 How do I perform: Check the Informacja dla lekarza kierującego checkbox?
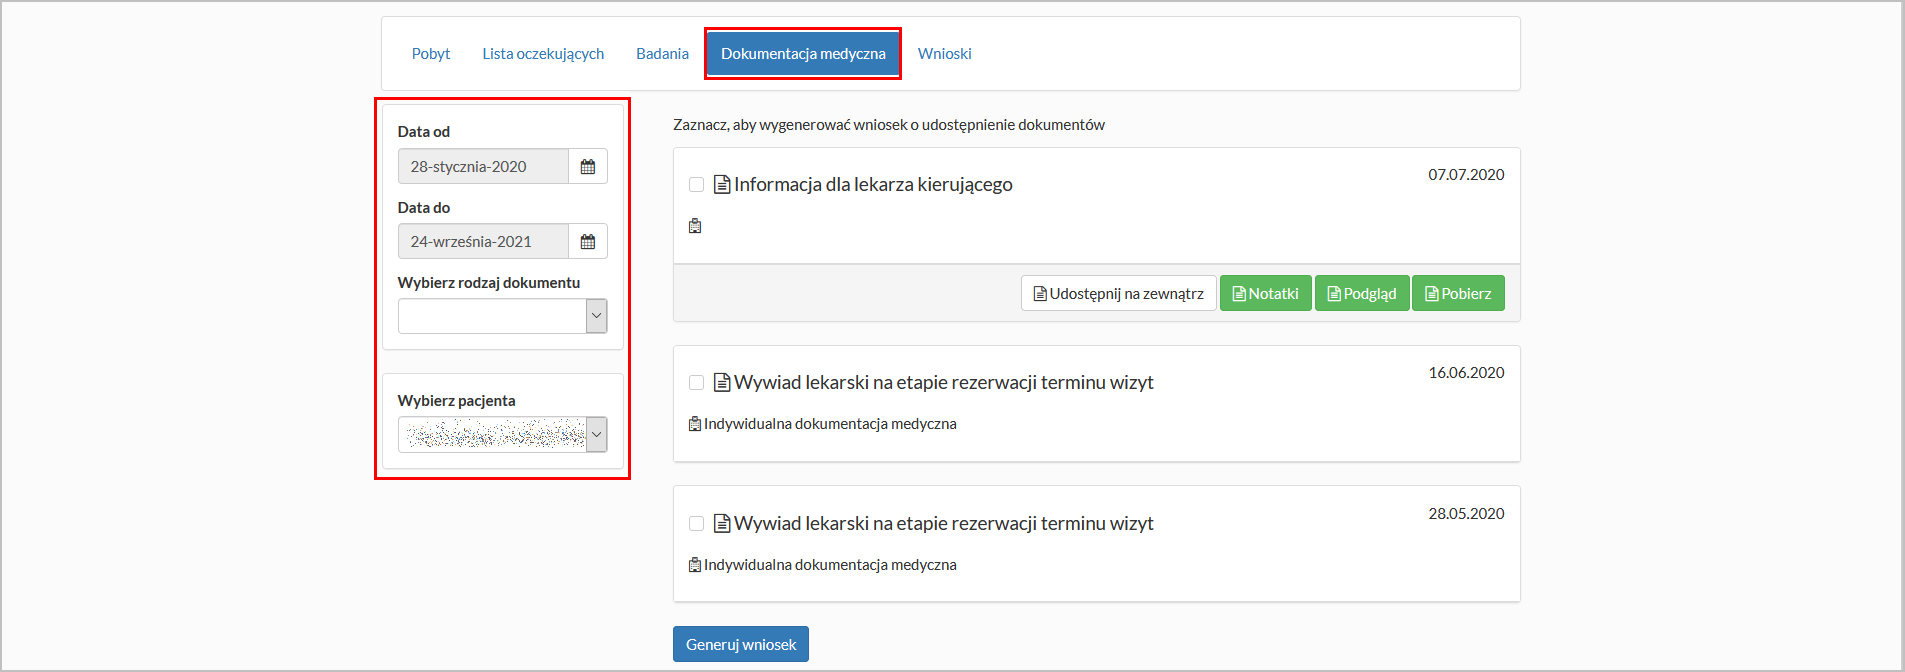pyautogui.click(x=697, y=185)
